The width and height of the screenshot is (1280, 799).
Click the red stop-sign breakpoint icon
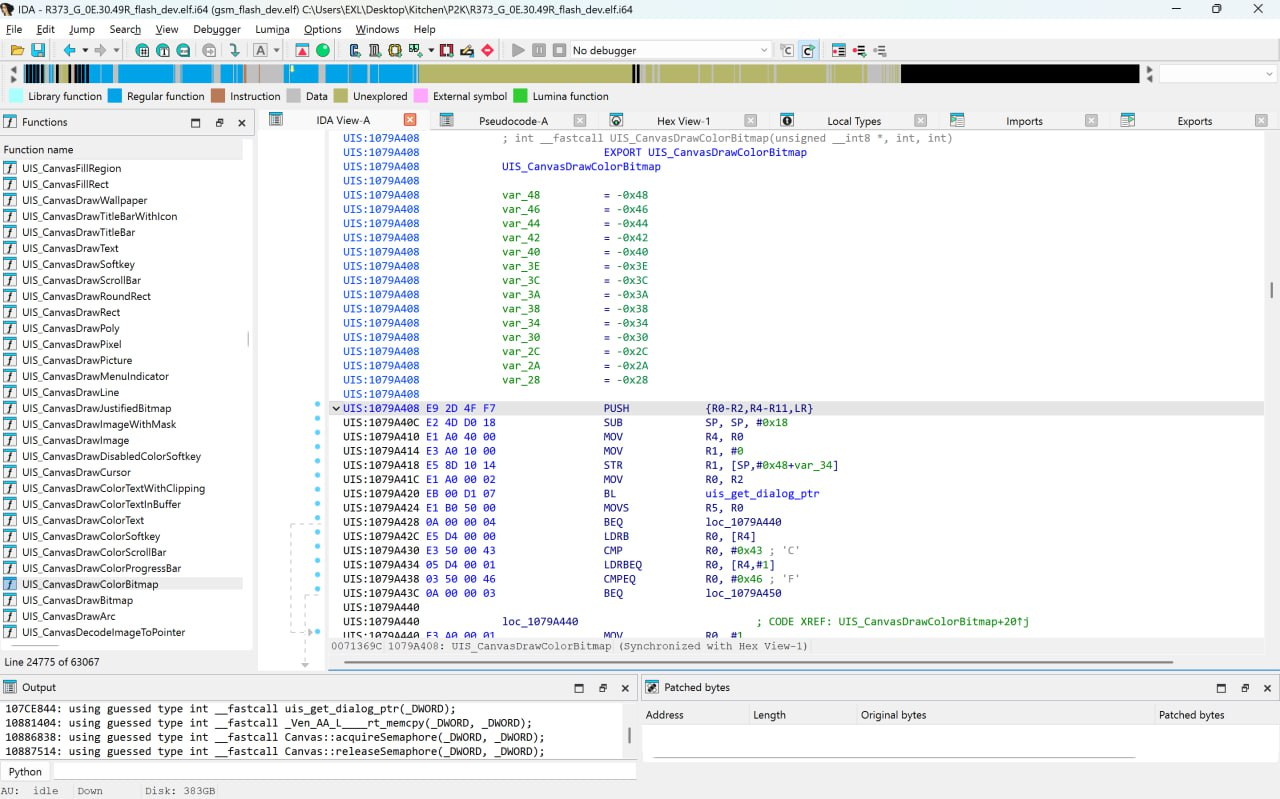click(487, 50)
